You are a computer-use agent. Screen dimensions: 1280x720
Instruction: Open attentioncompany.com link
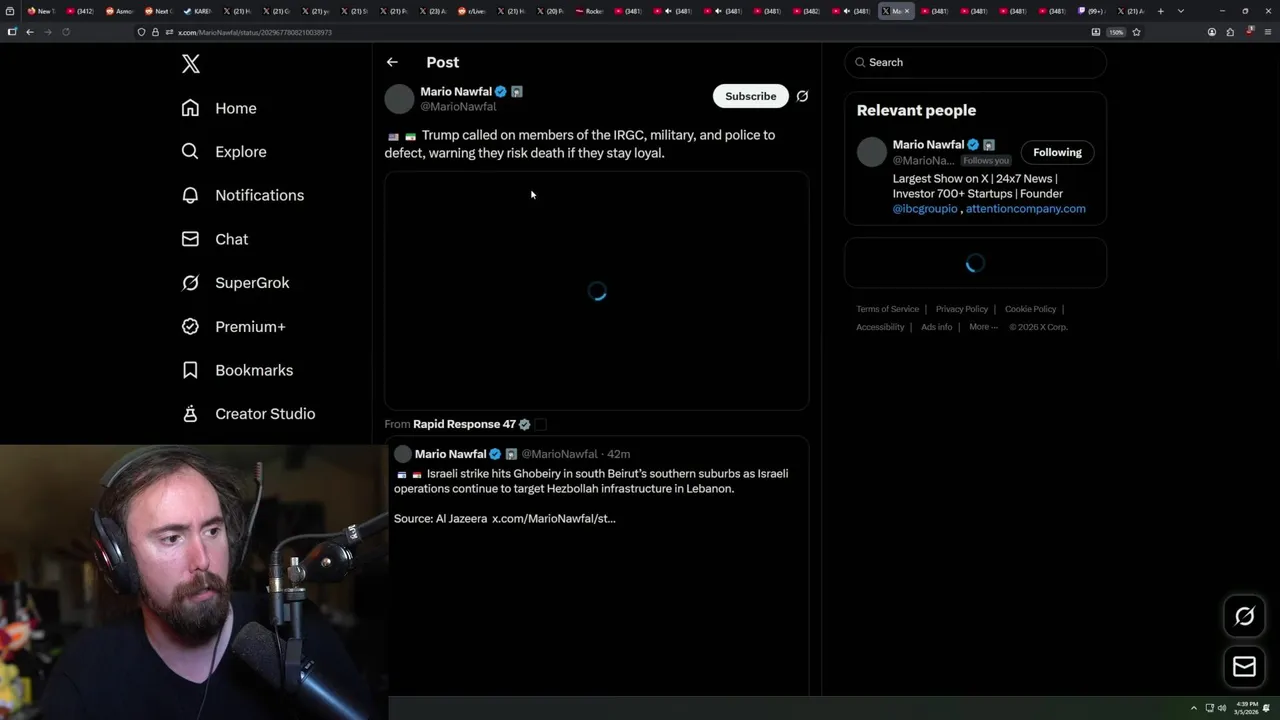pos(1025,209)
